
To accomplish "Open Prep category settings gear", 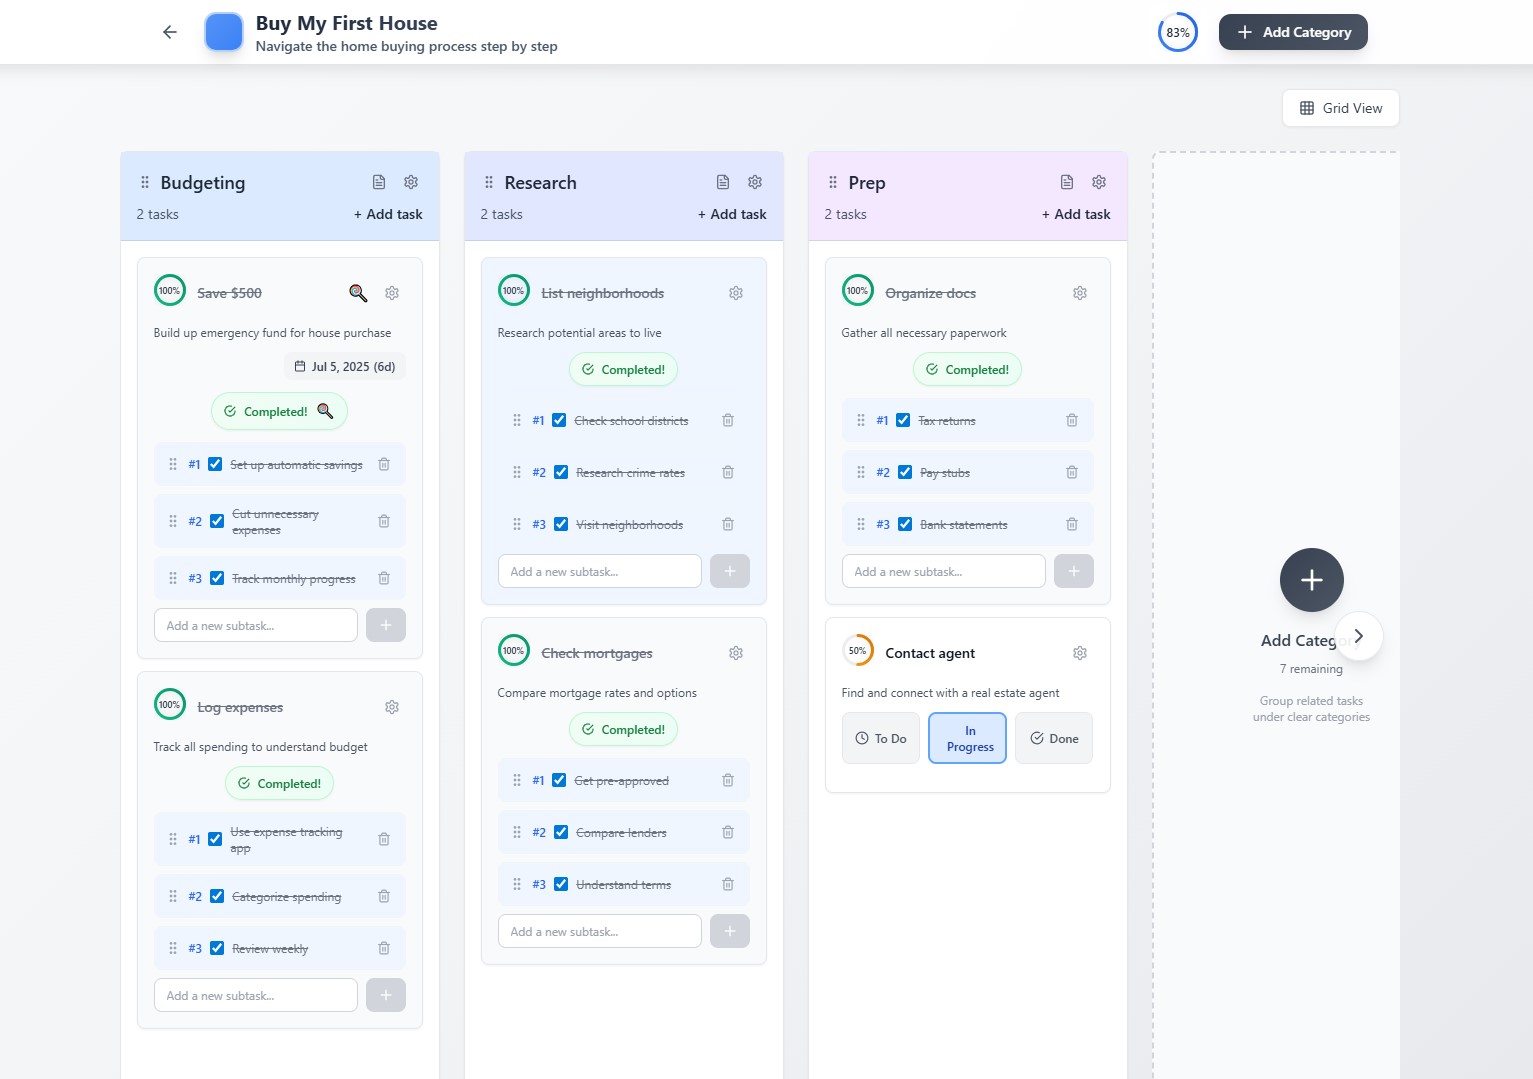I will click(1099, 182).
